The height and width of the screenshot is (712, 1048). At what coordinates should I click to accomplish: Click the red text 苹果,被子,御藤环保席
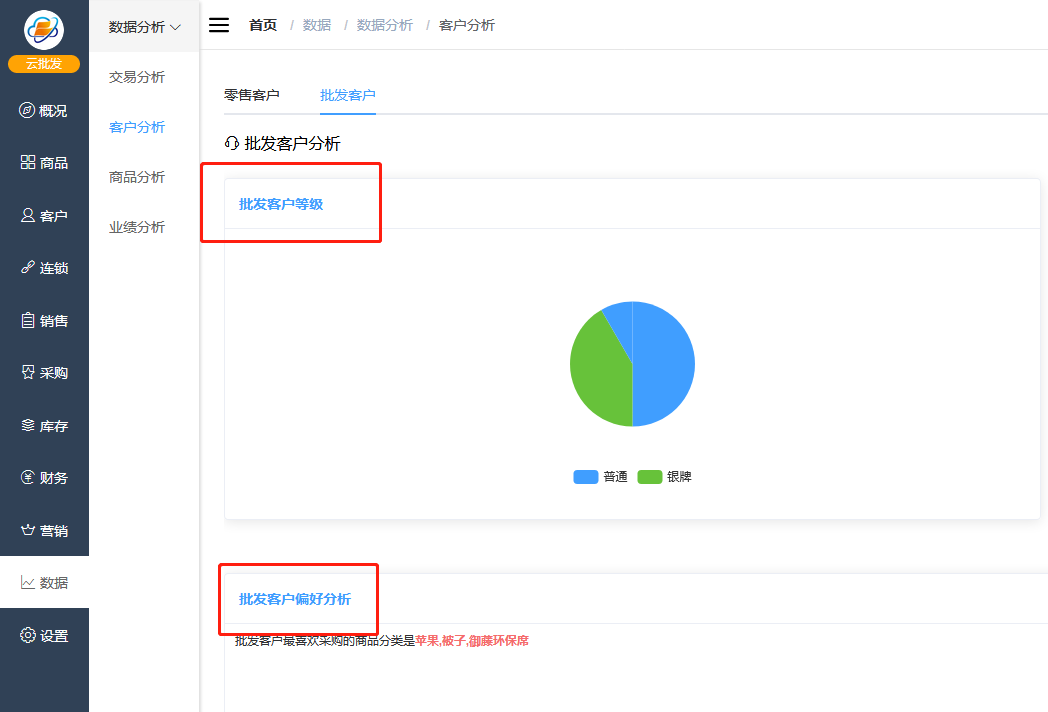click(x=472, y=640)
